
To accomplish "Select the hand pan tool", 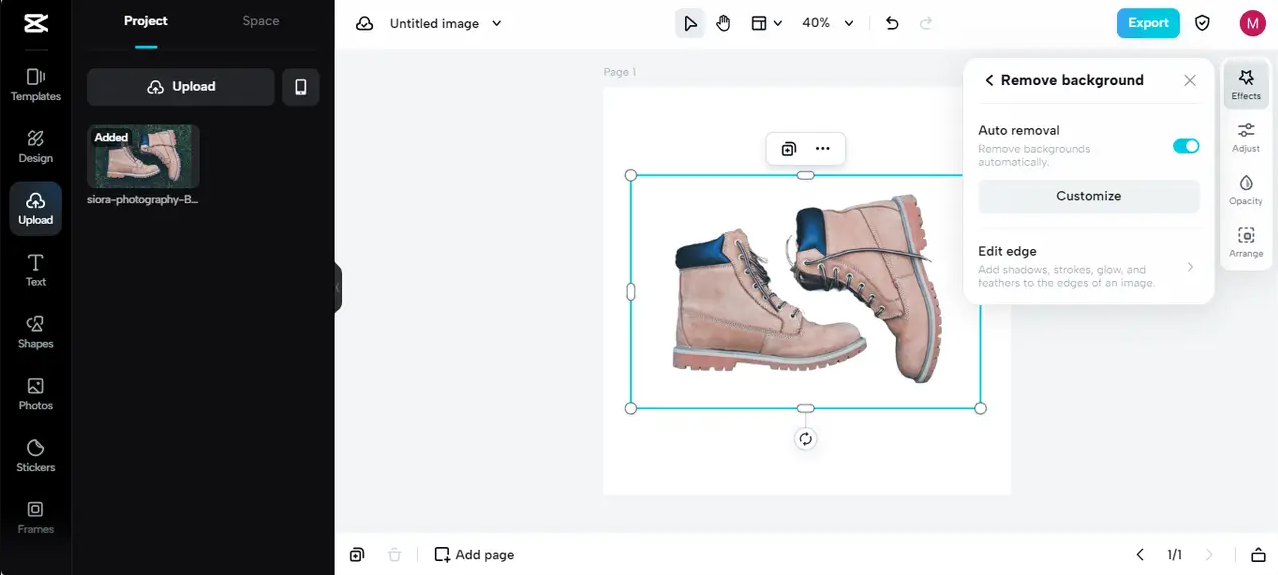I will pos(723,23).
